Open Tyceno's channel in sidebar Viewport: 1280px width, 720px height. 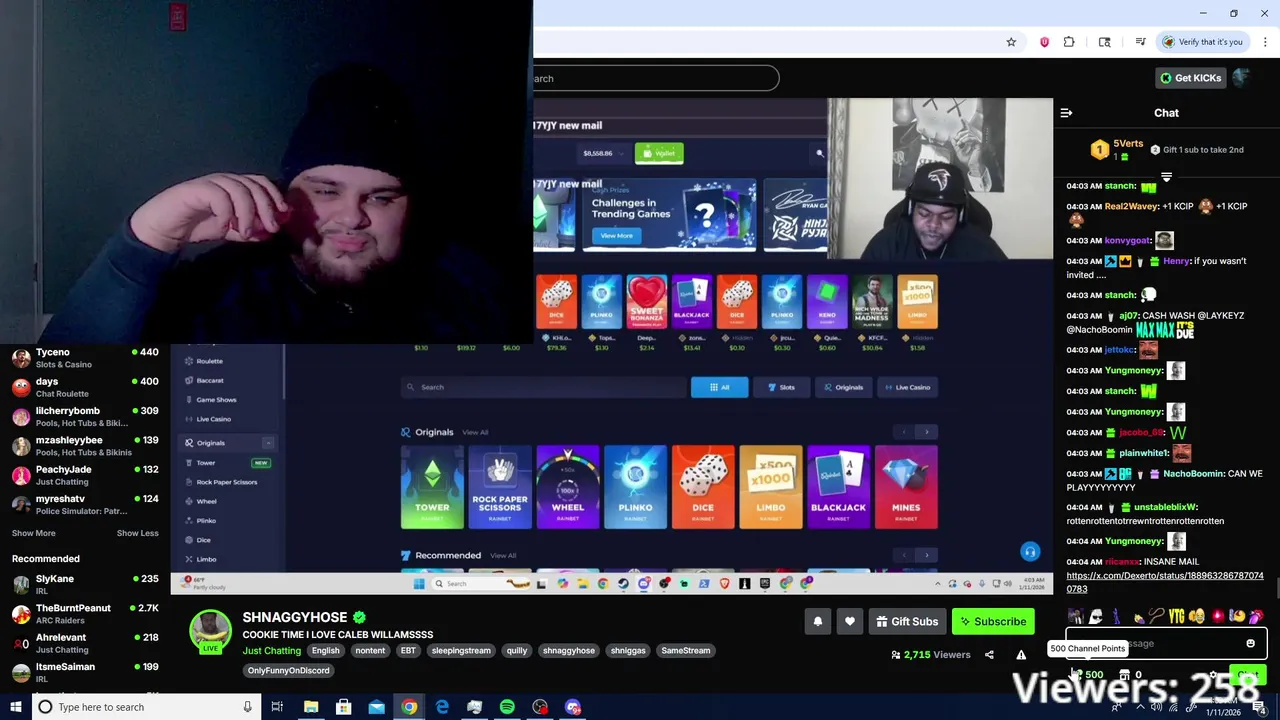(x=85, y=358)
